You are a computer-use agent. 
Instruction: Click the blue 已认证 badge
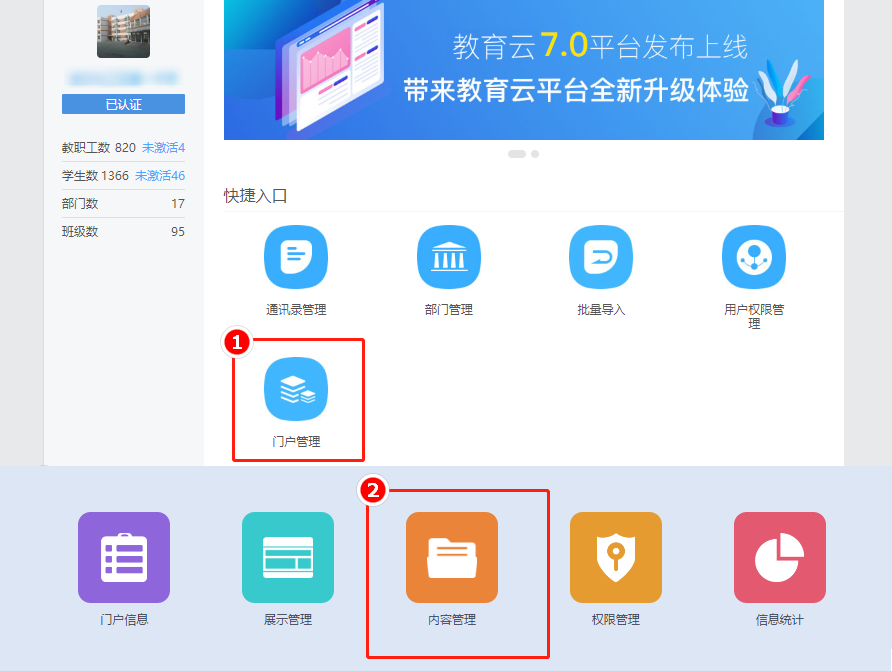[123, 105]
